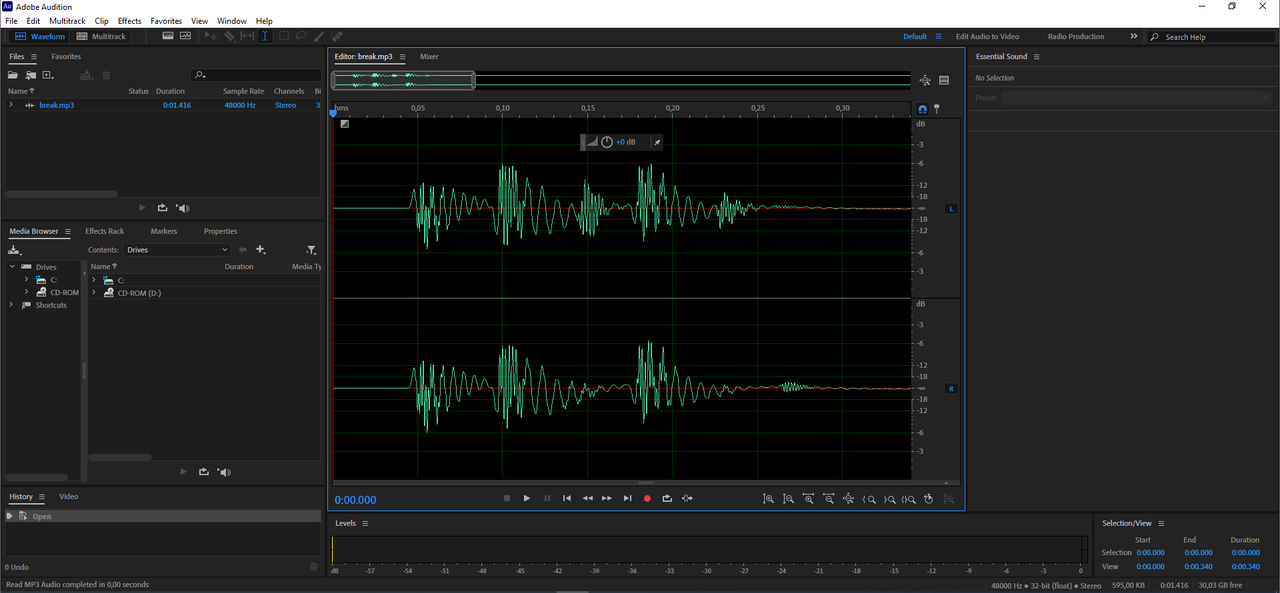1280x593 pixels.
Task: Open the Effects menu
Action: 129,20
